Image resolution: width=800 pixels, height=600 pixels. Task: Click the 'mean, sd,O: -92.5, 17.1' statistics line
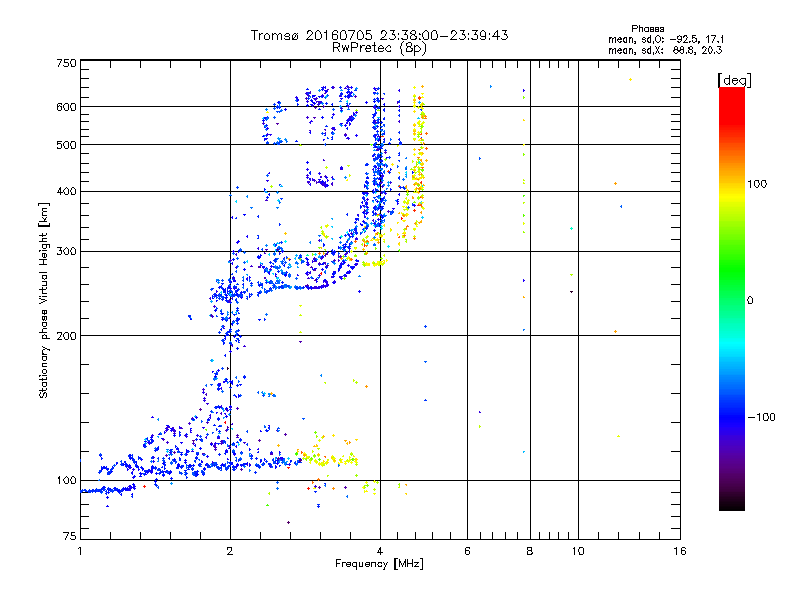pyautogui.click(x=666, y=39)
